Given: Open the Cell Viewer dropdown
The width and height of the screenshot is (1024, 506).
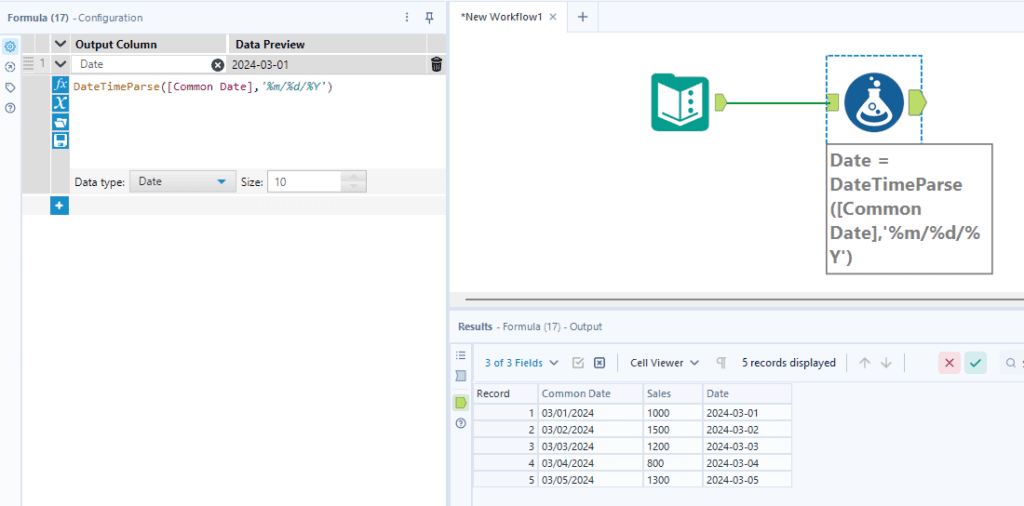Looking at the screenshot, I should (663, 363).
